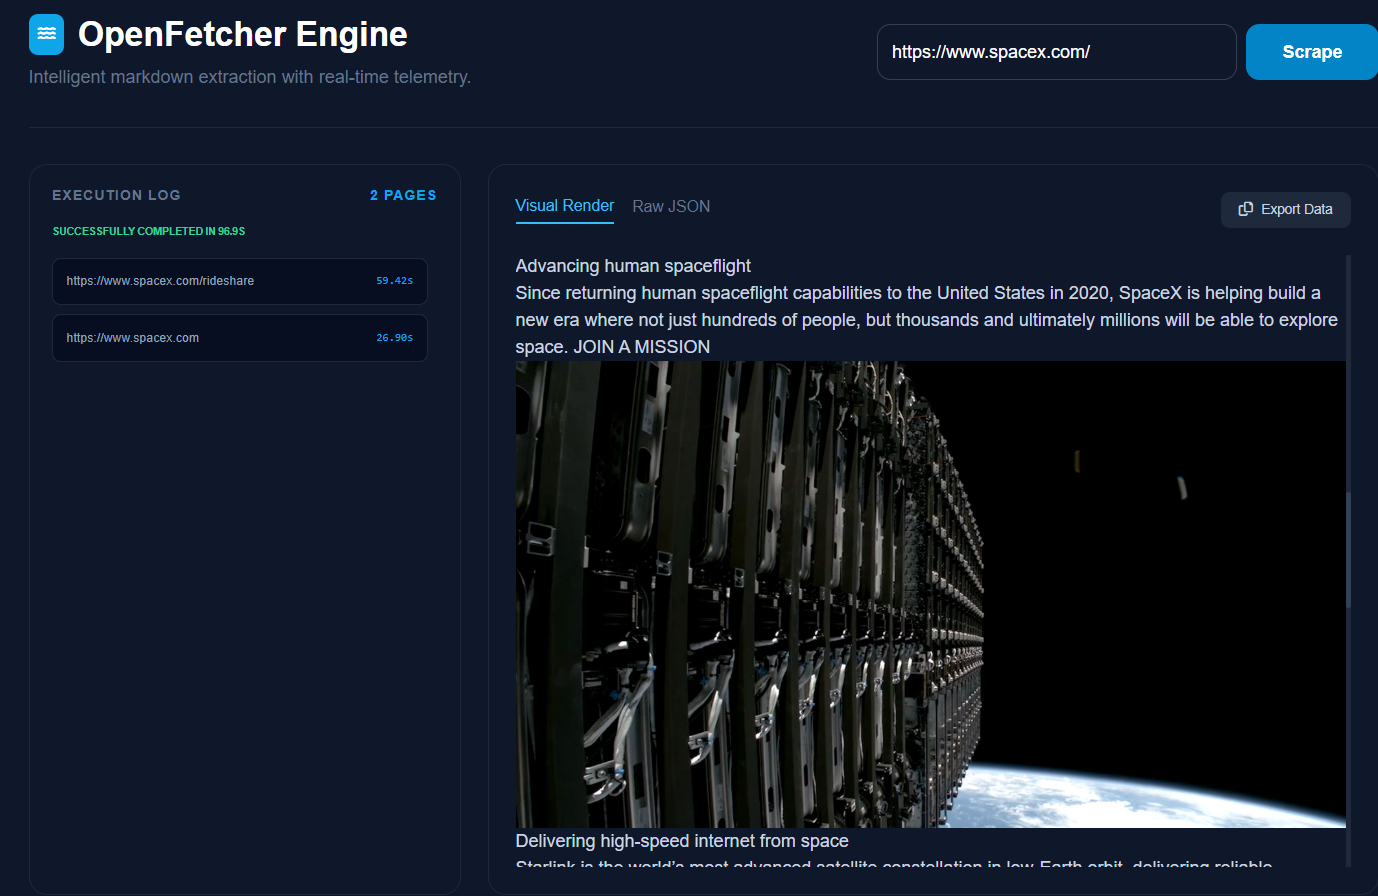Select the spacex.com entry in the execution log

pos(240,338)
